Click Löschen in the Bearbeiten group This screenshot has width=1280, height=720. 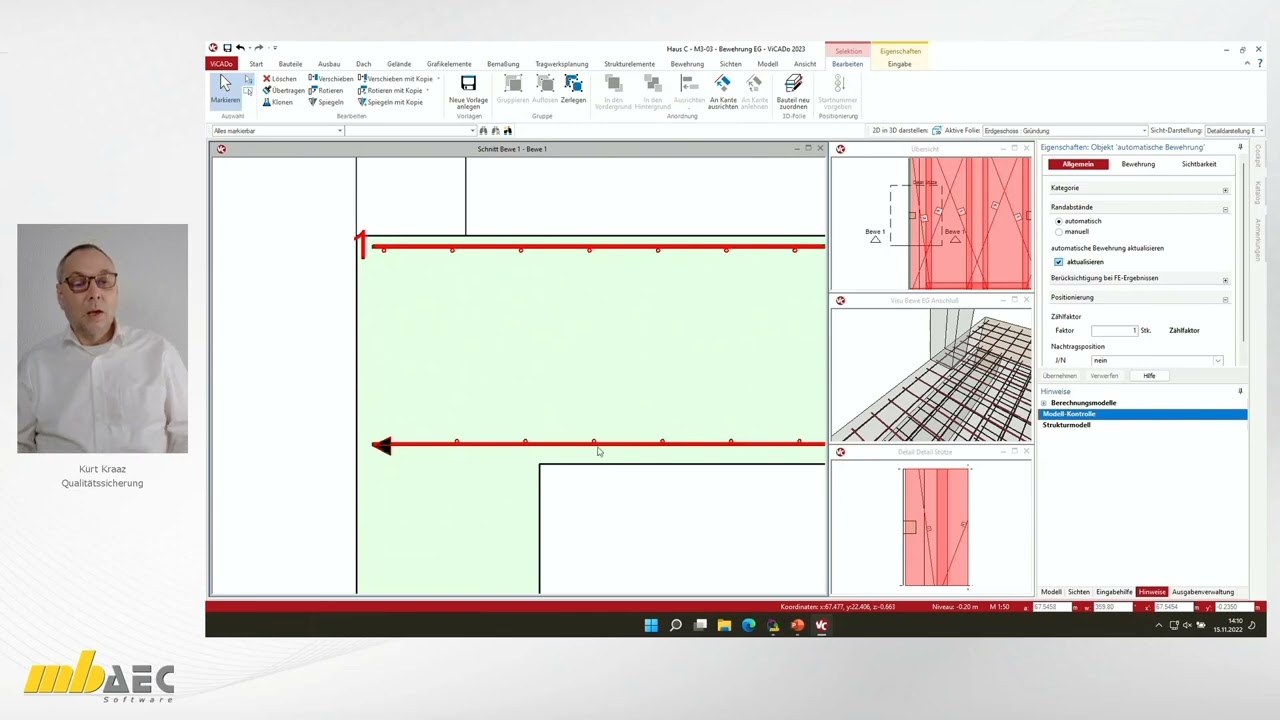(x=280, y=78)
